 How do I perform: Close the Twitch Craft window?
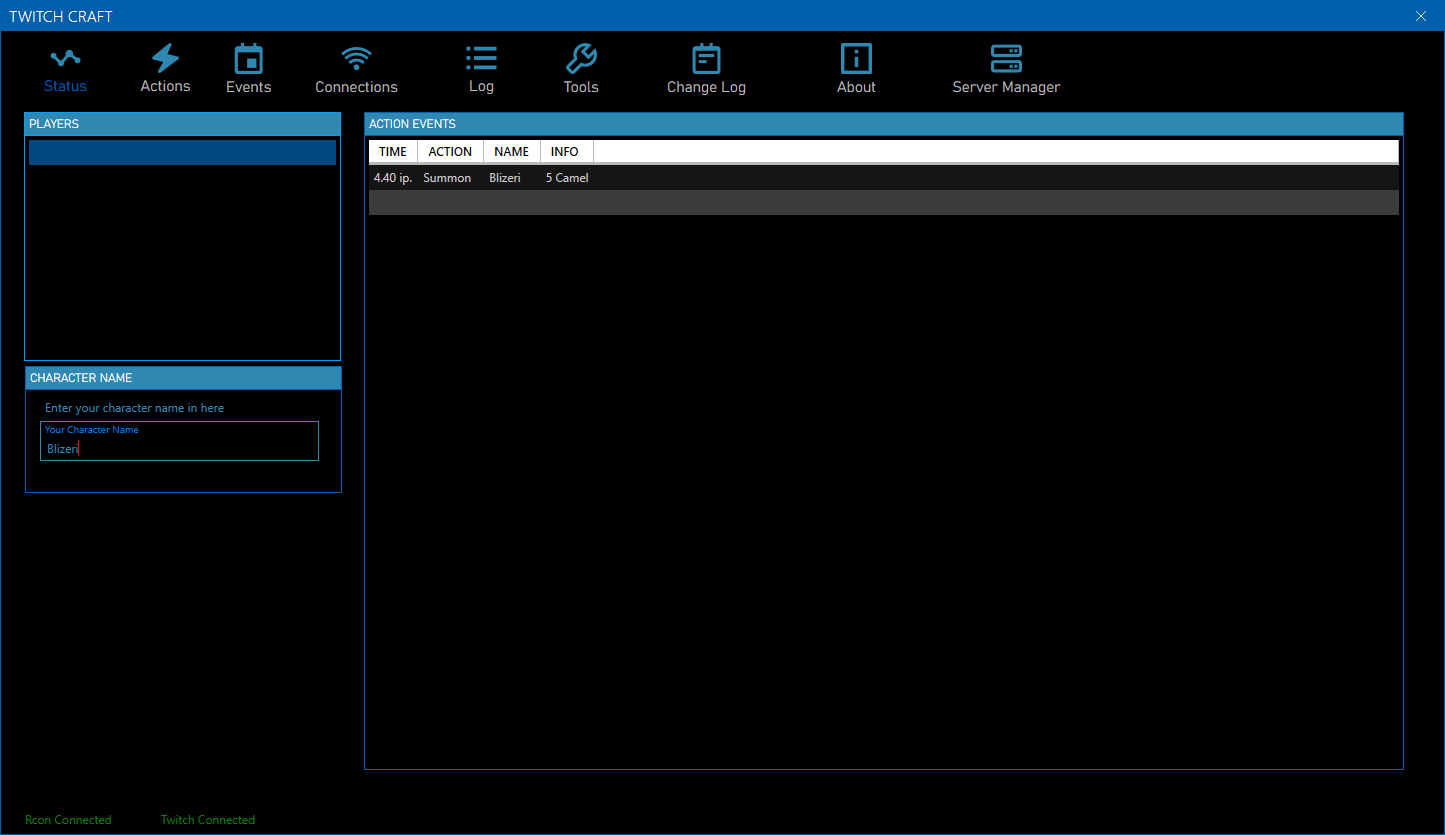tap(1421, 16)
